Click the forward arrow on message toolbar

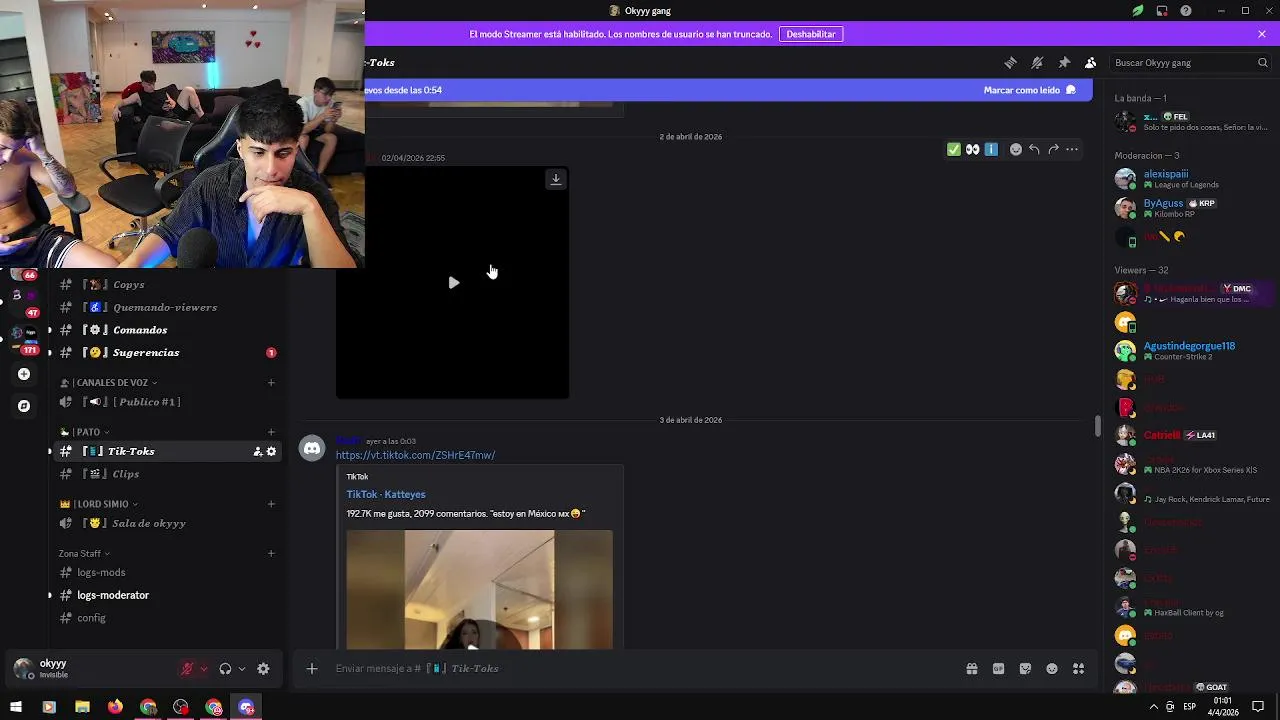tap(1053, 150)
